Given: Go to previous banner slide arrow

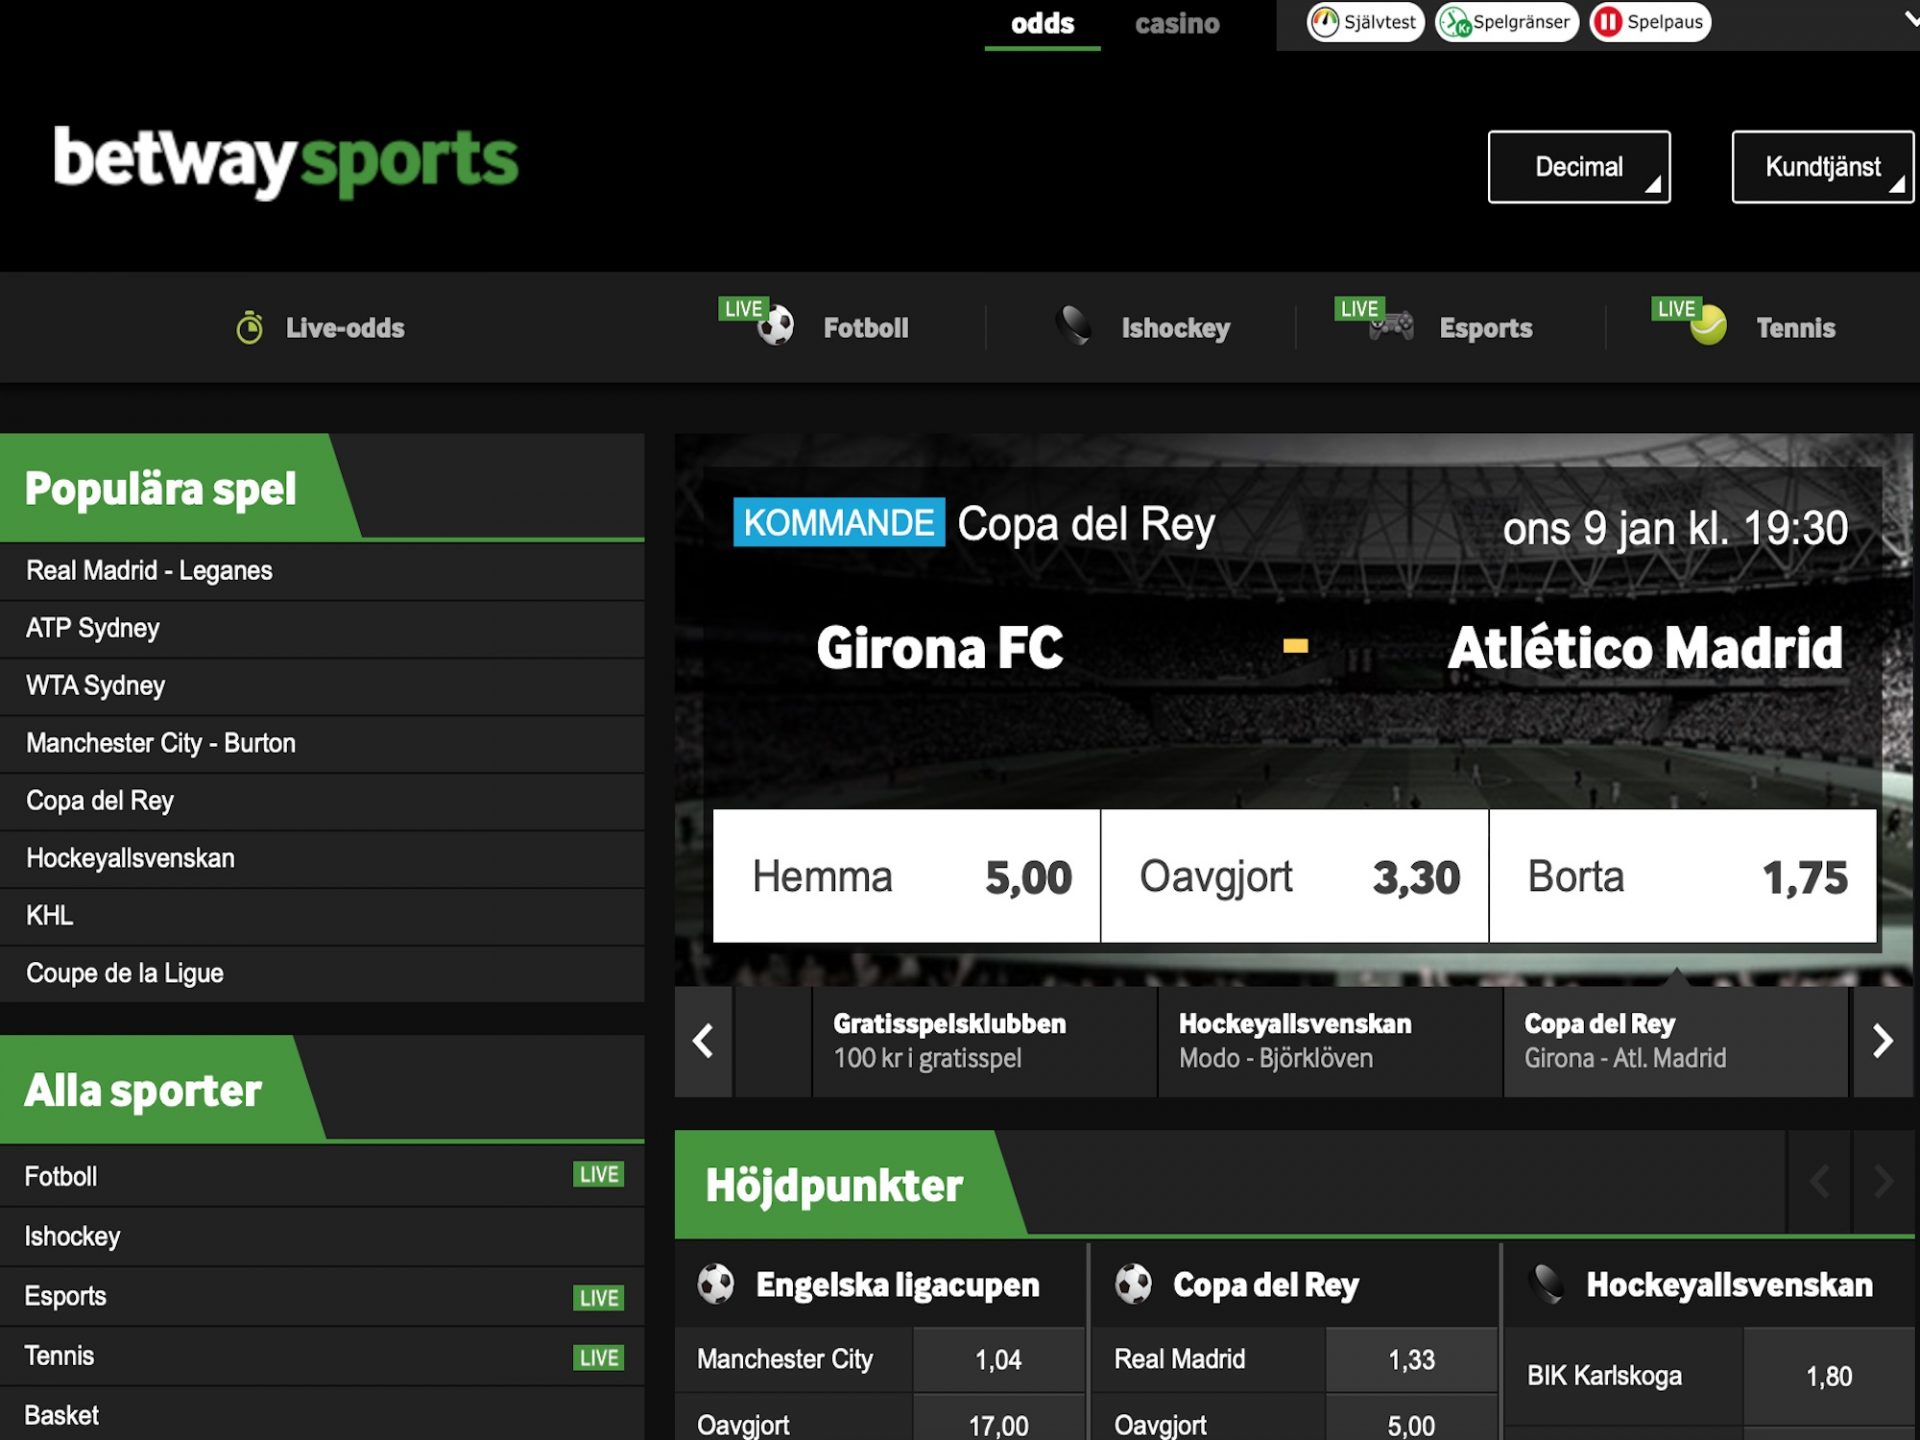Looking at the screenshot, I should pyautogui.click(x=703, y=1042).
